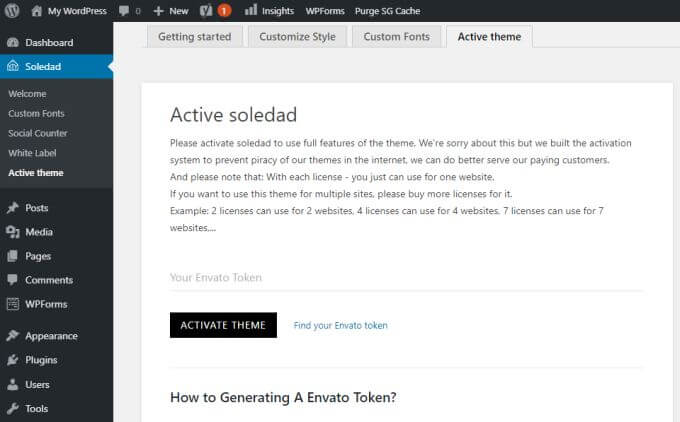Click into the Your Envato Token field

(x=406, y=277)
